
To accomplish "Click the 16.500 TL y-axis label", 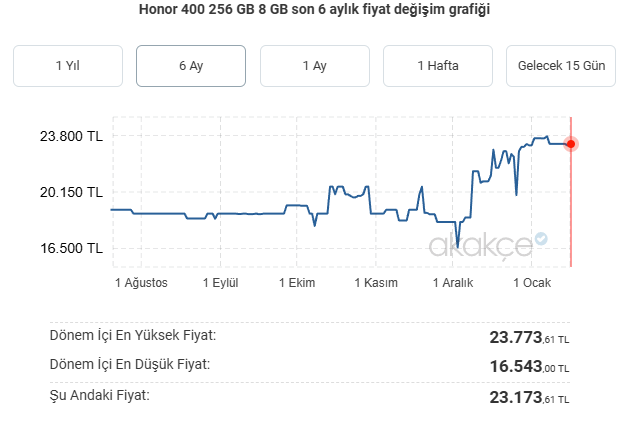I will 70,248.
